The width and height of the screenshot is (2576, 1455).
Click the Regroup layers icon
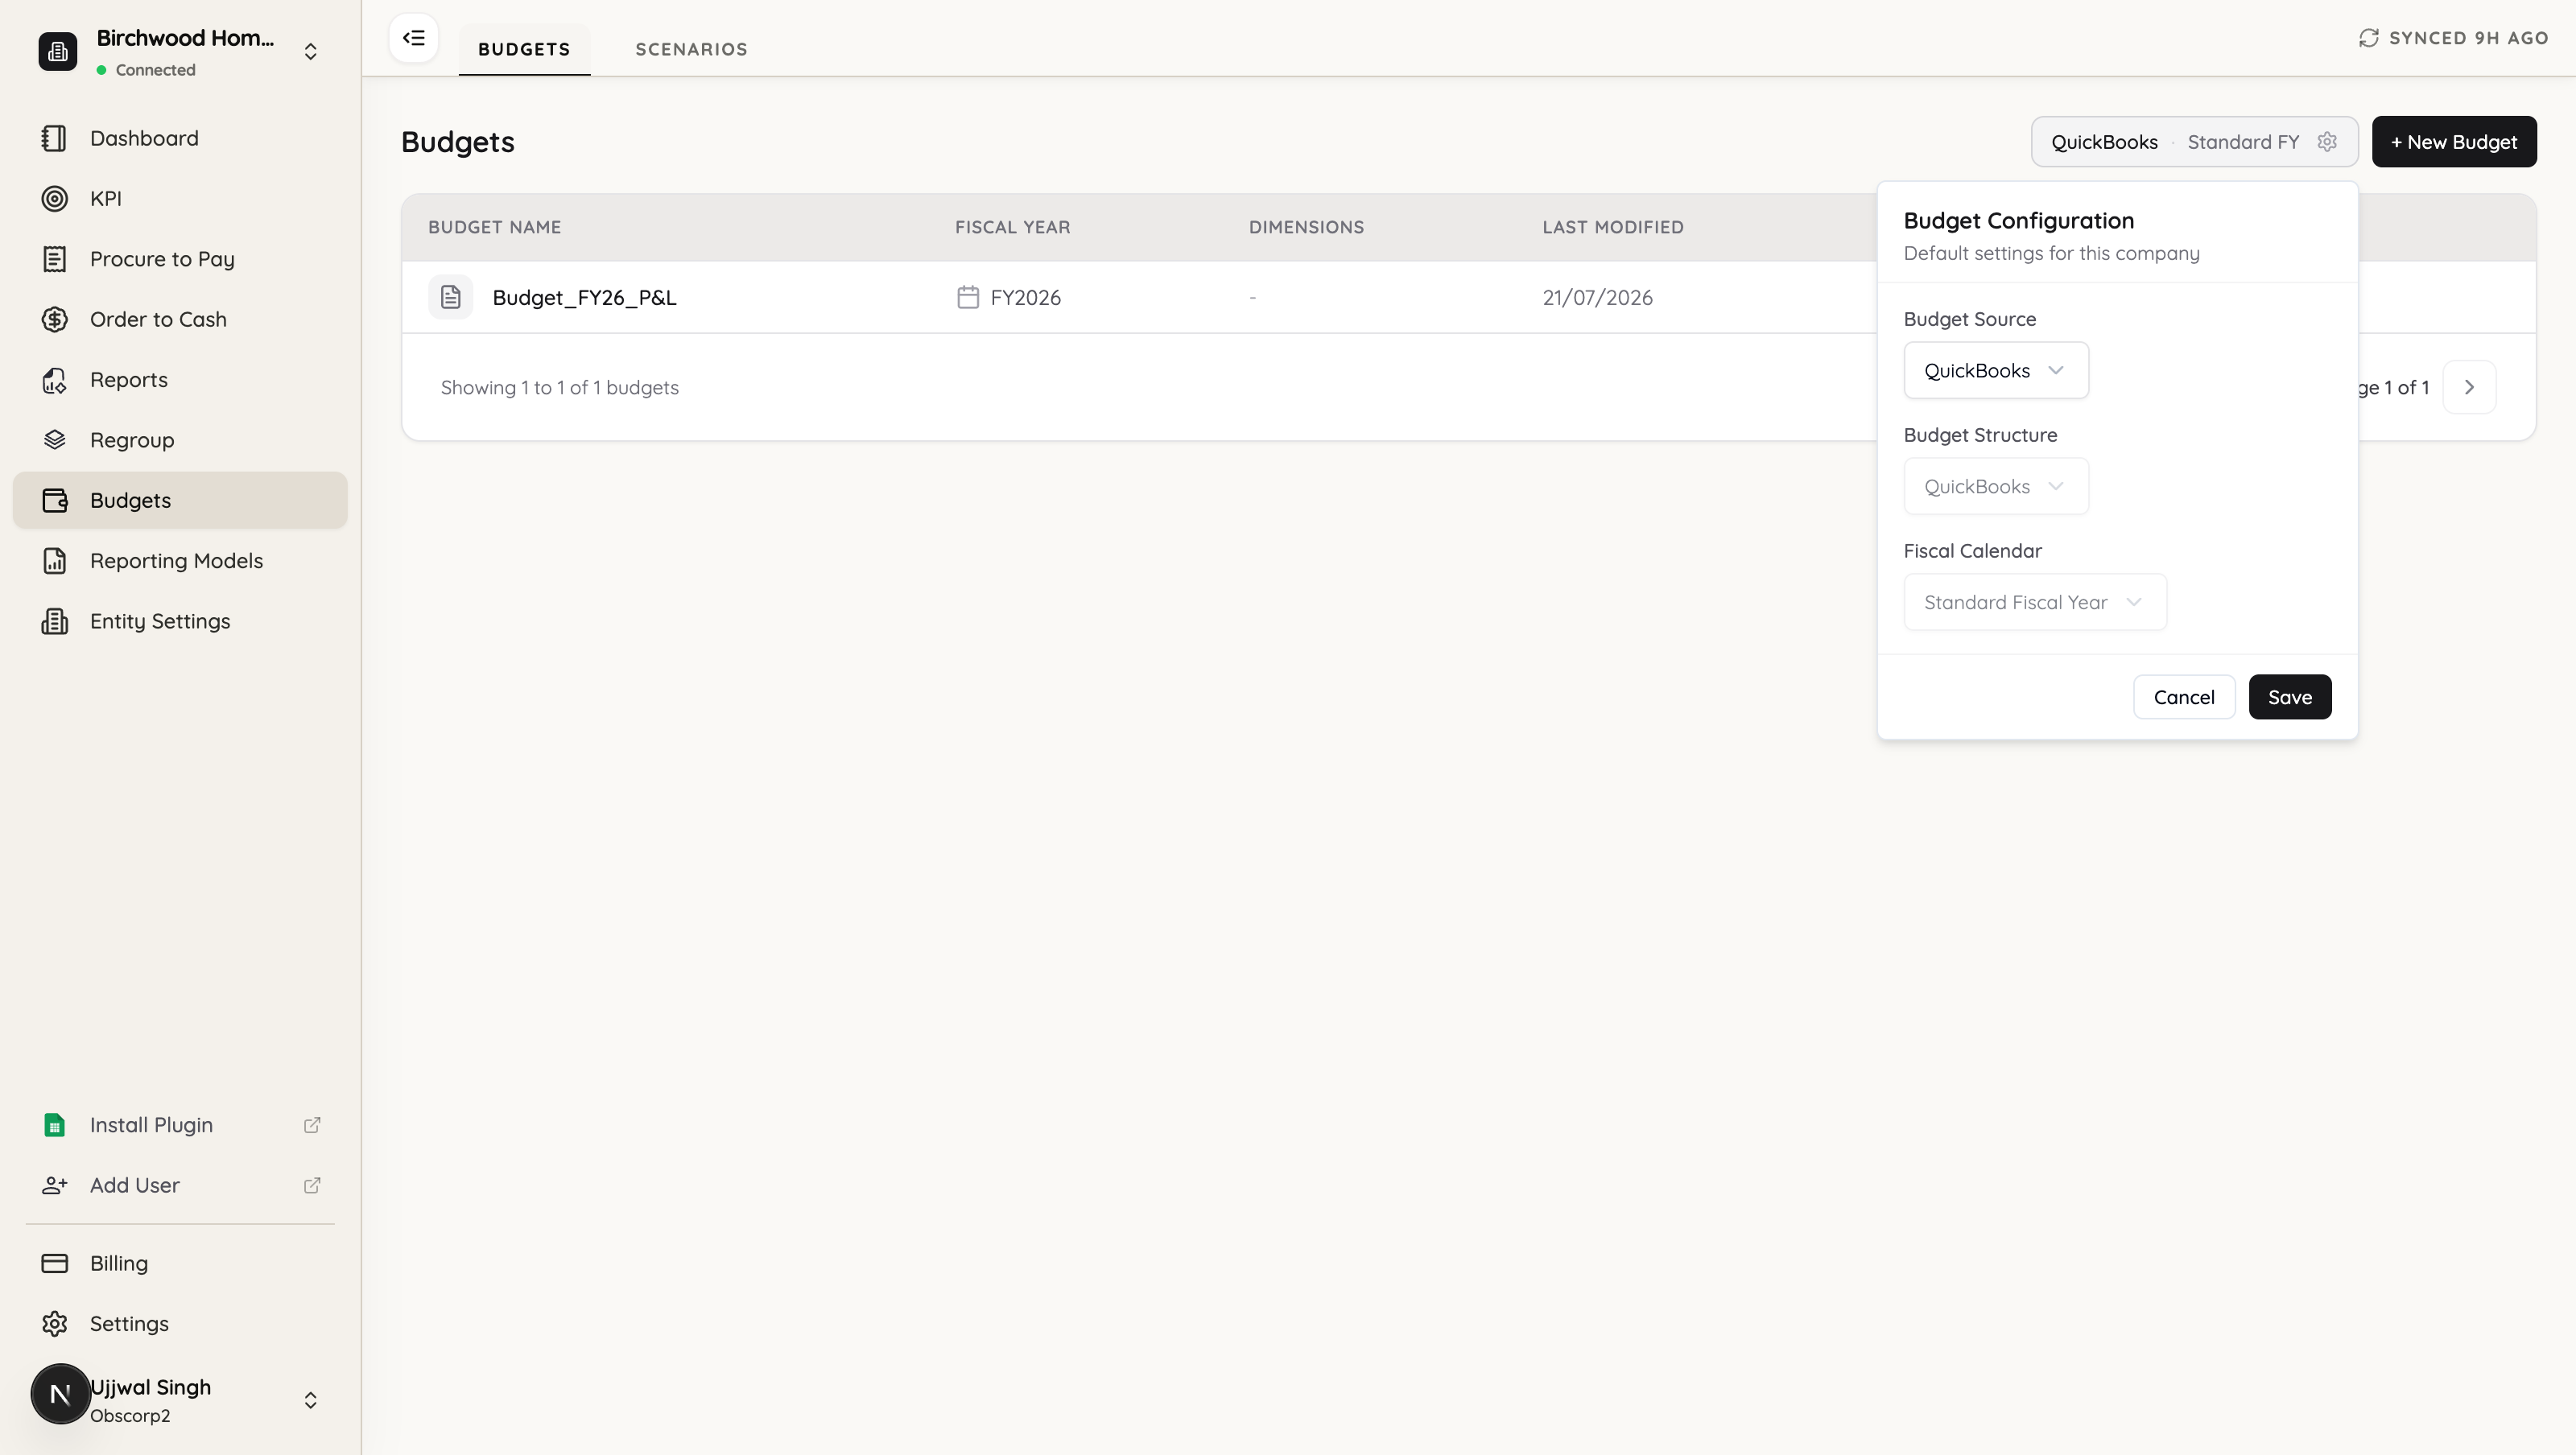point(55,440)
